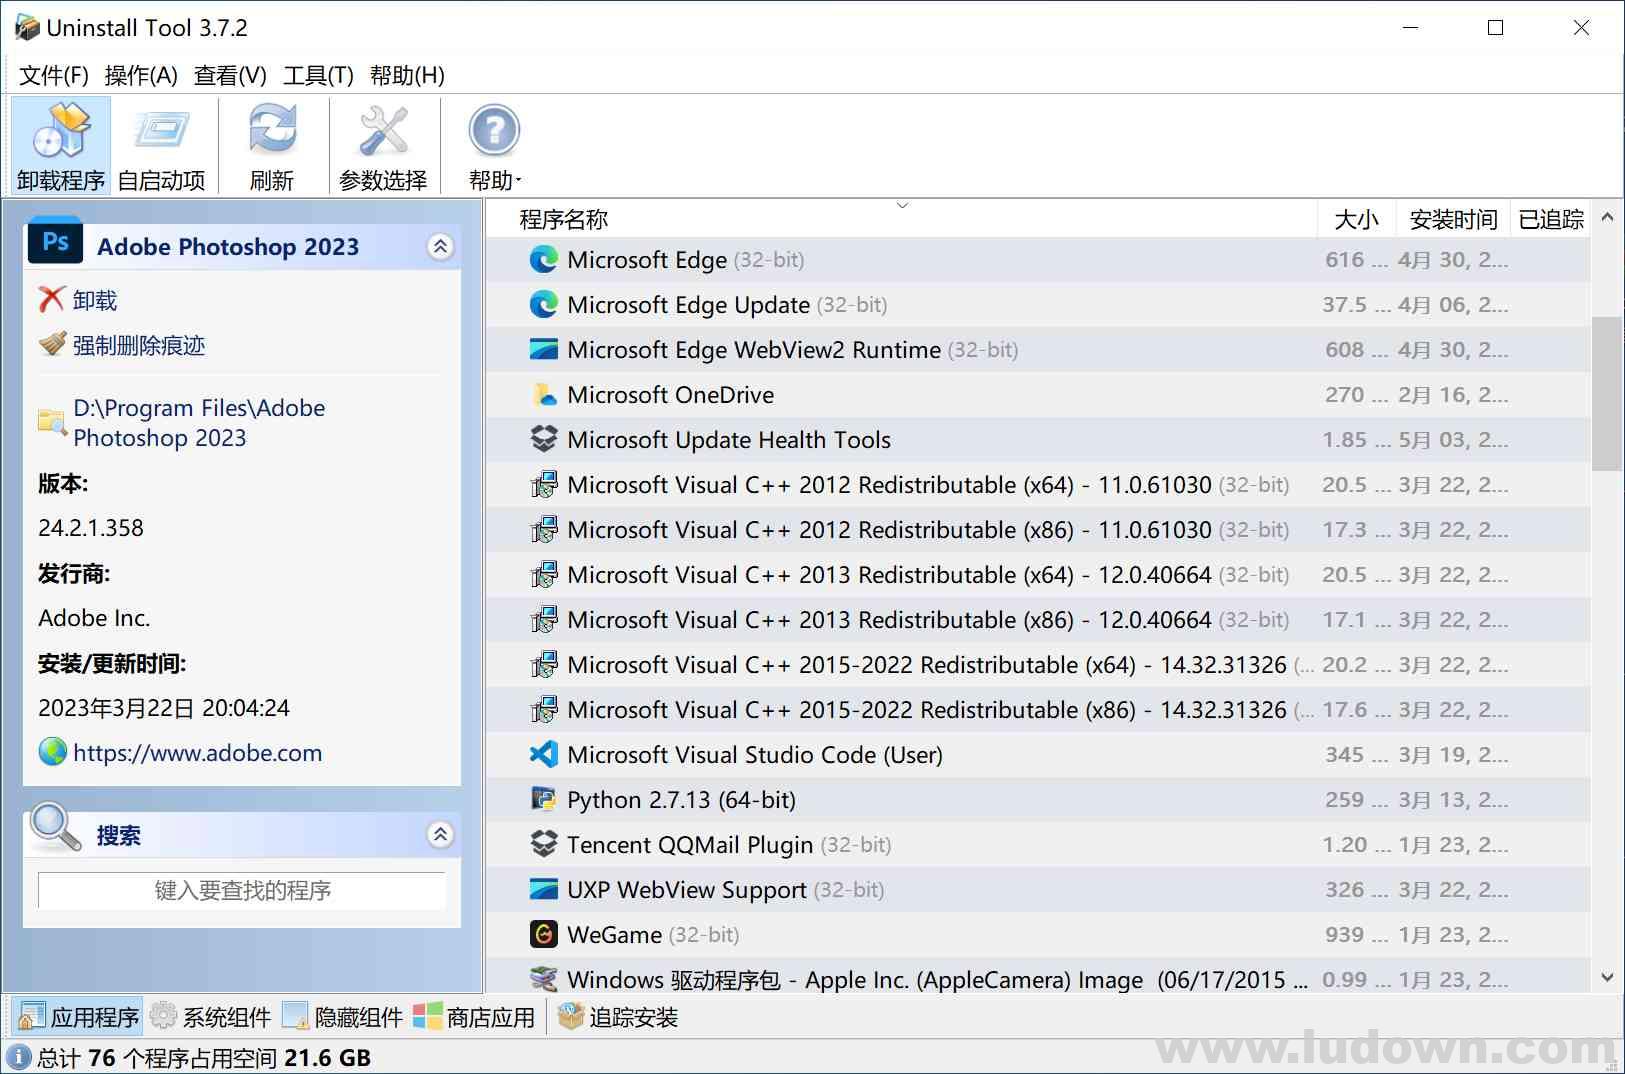Click the info icon in status bar
This screenshot has width=1625, height=1074.
(19, 1058)
